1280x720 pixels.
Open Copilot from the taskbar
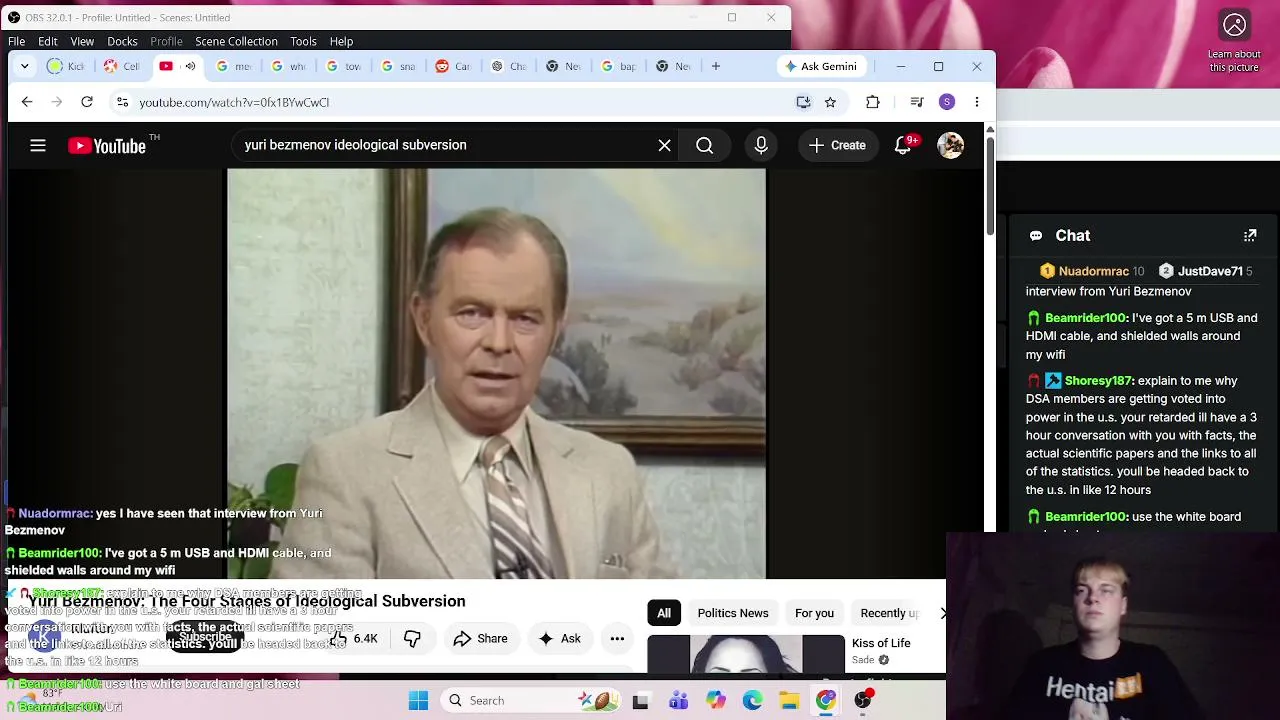click(x=715, y=701)
